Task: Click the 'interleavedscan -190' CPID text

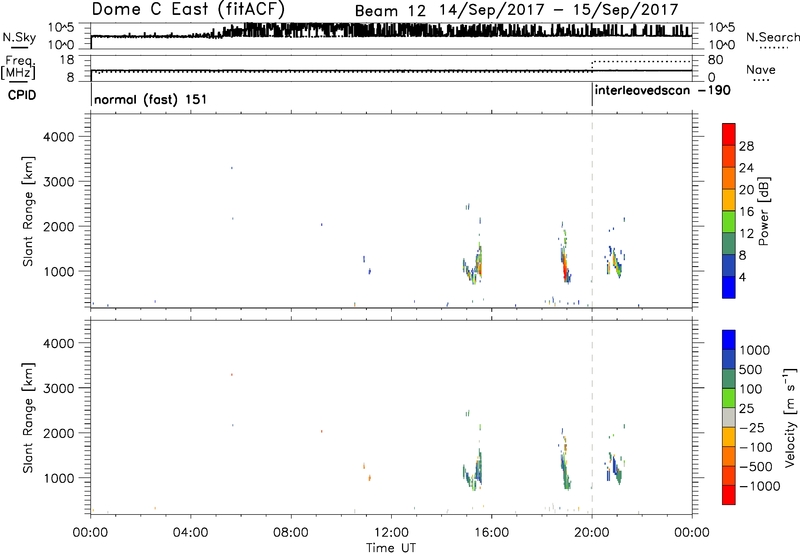Action: [663, 91]
